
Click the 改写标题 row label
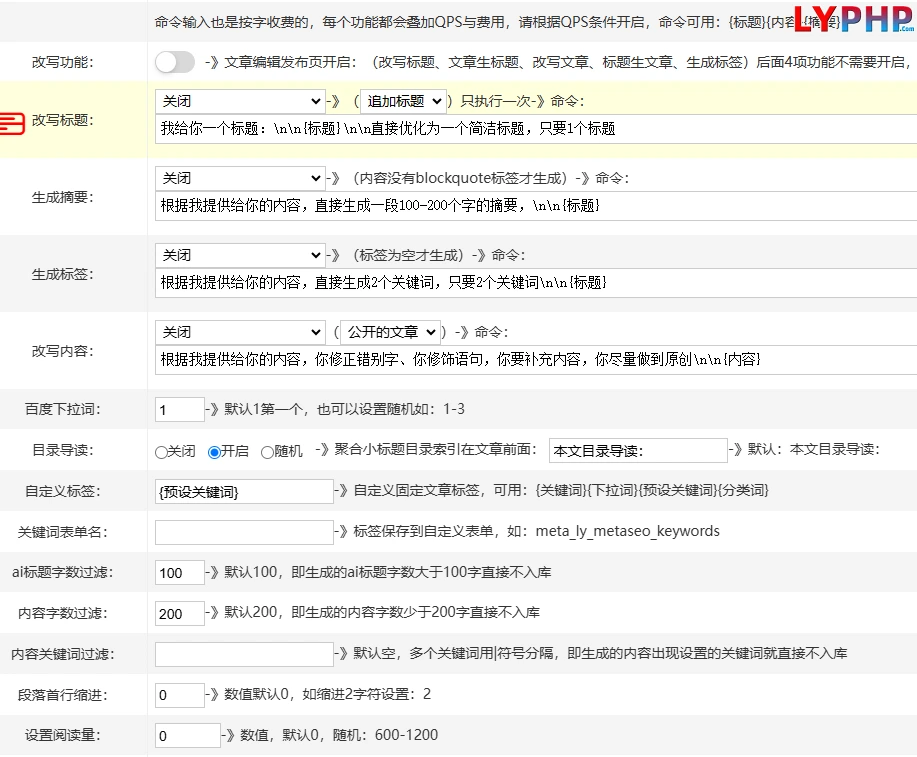[63, 121]
